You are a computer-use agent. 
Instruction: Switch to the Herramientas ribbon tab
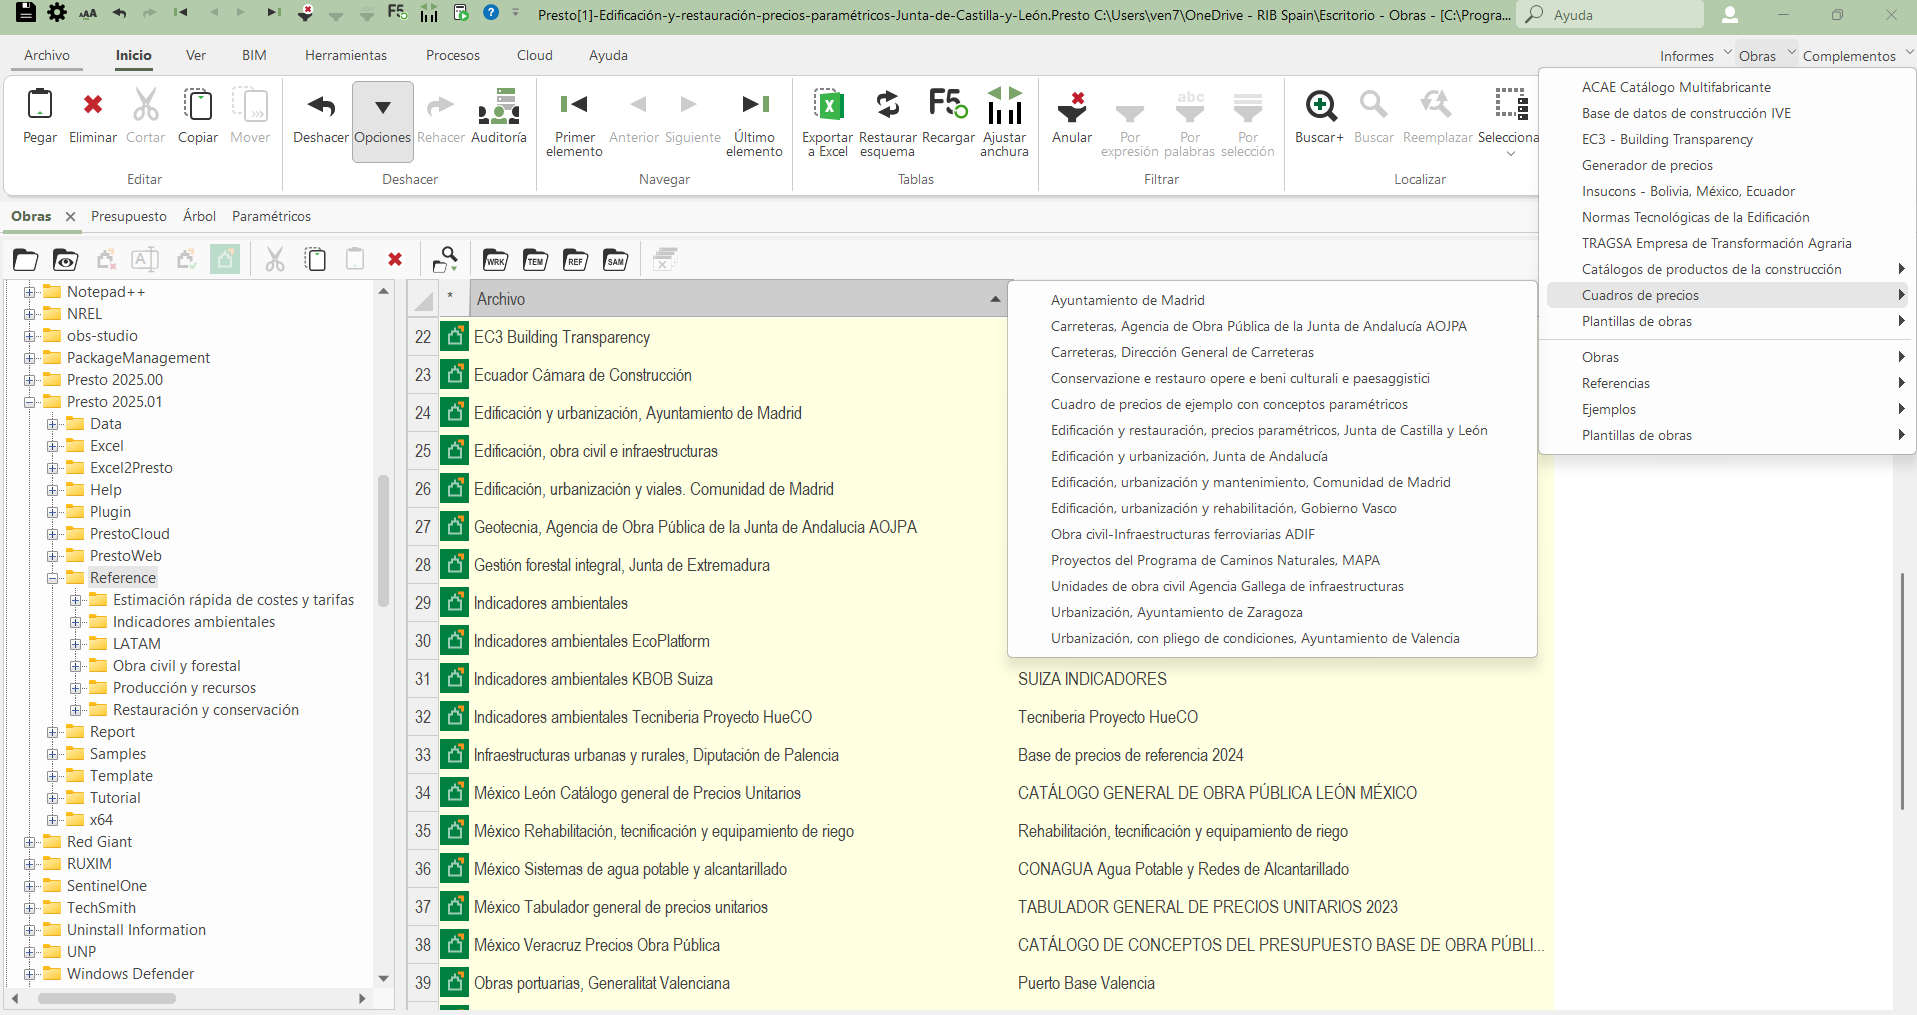tap(345, 55)
